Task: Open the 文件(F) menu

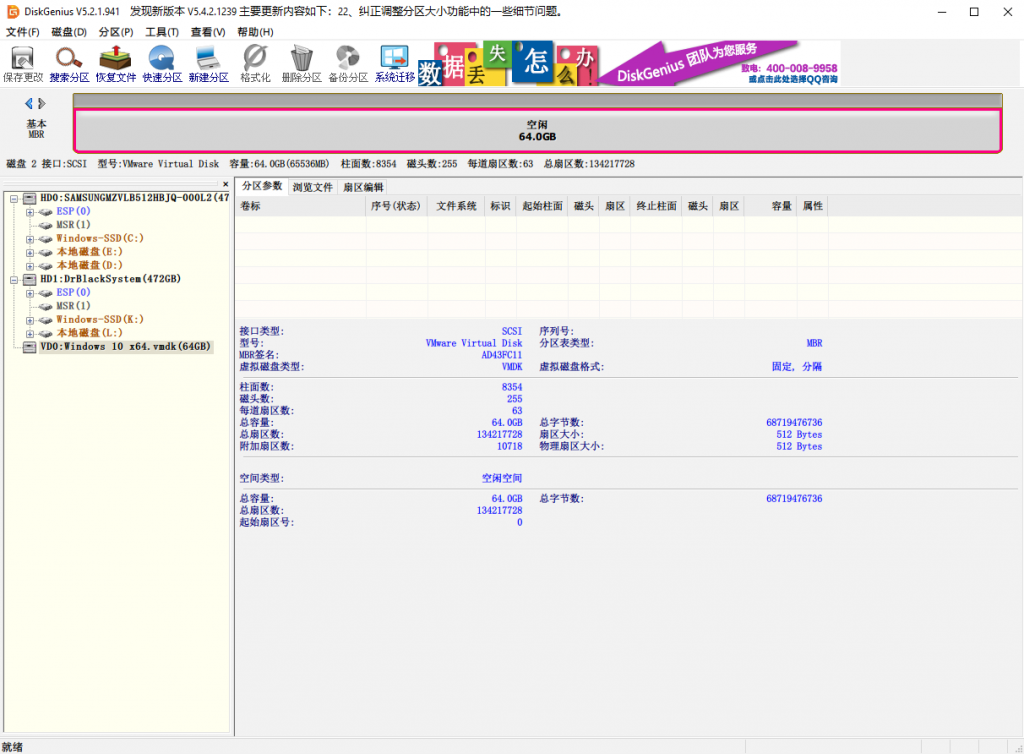Action: click(x=22, y=32)
